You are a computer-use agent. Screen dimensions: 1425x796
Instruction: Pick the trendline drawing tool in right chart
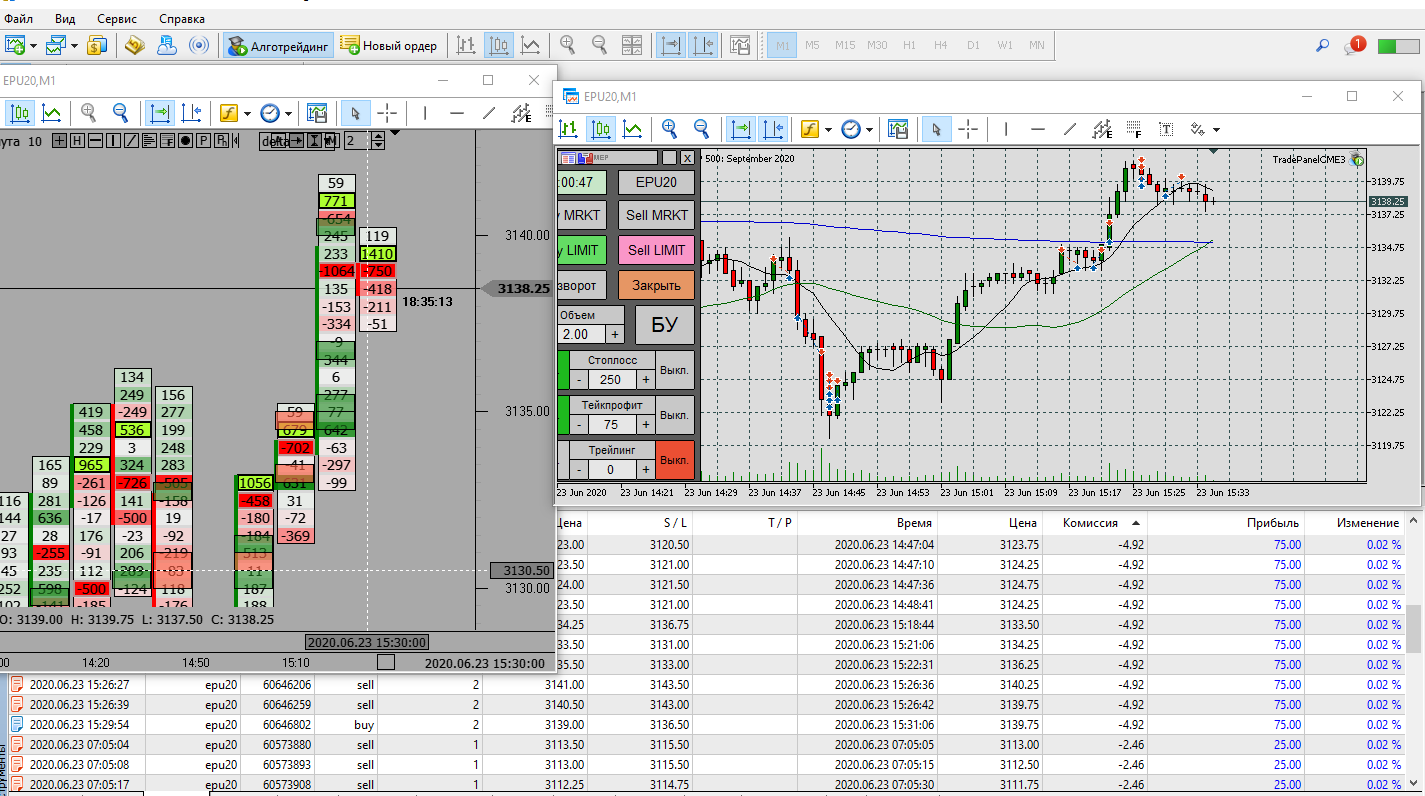click(x=1070, y=129)
